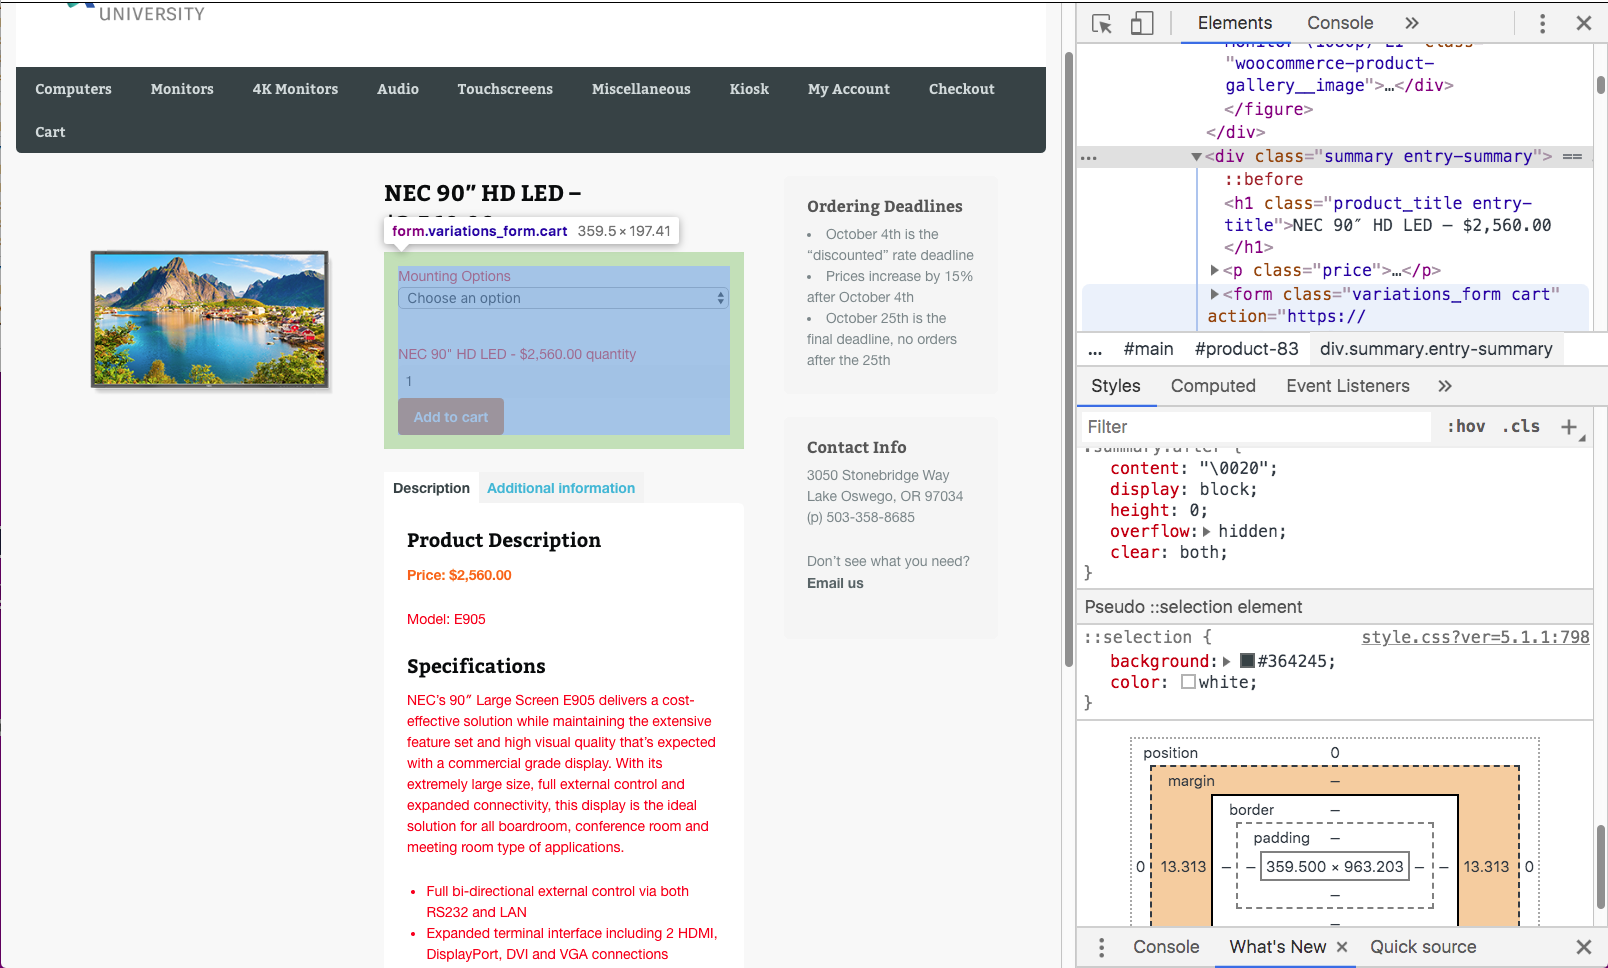The height and width of the screenshot is (968, 1608).
Task: Close the What's New drawer tab
Action: click(1342, 947)
